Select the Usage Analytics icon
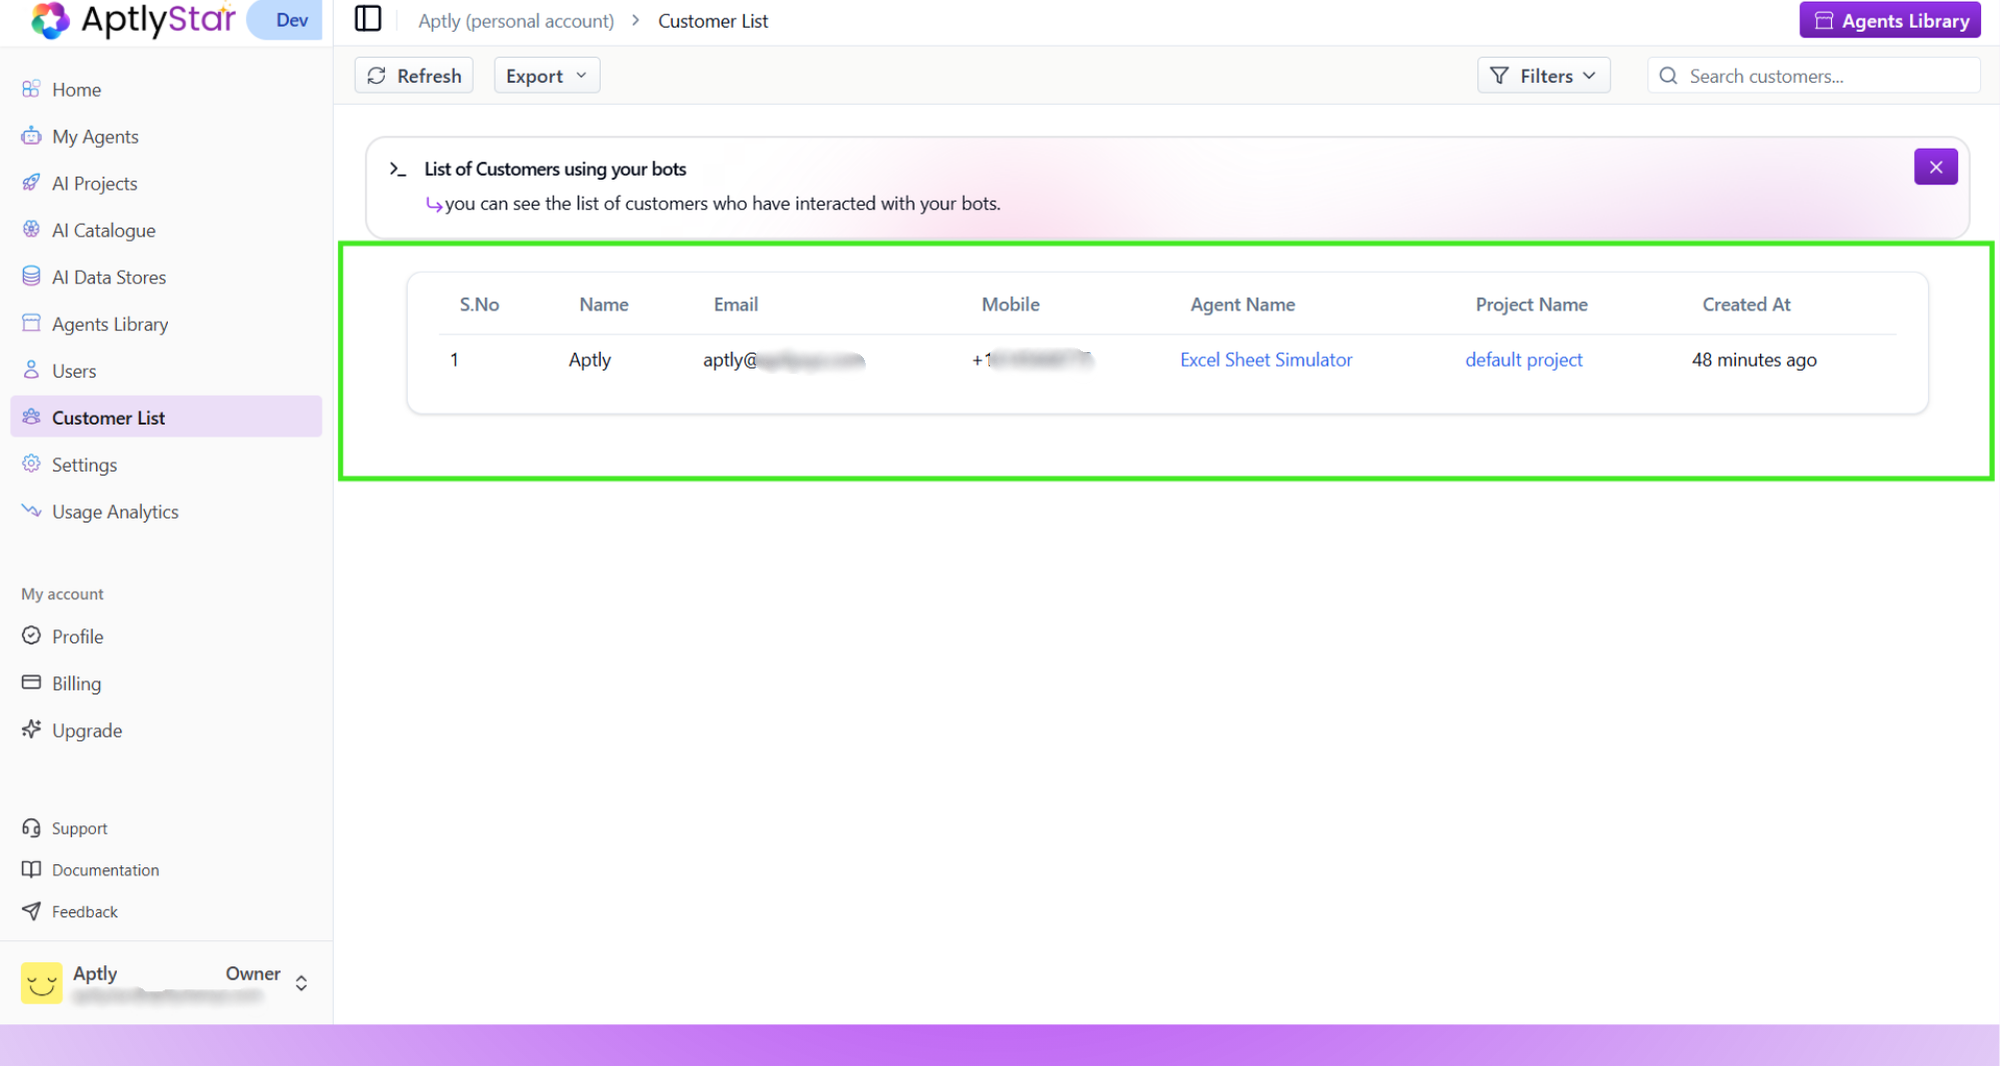The height and width of the screenshot is (1066, 2000). (x=31, y=511)
